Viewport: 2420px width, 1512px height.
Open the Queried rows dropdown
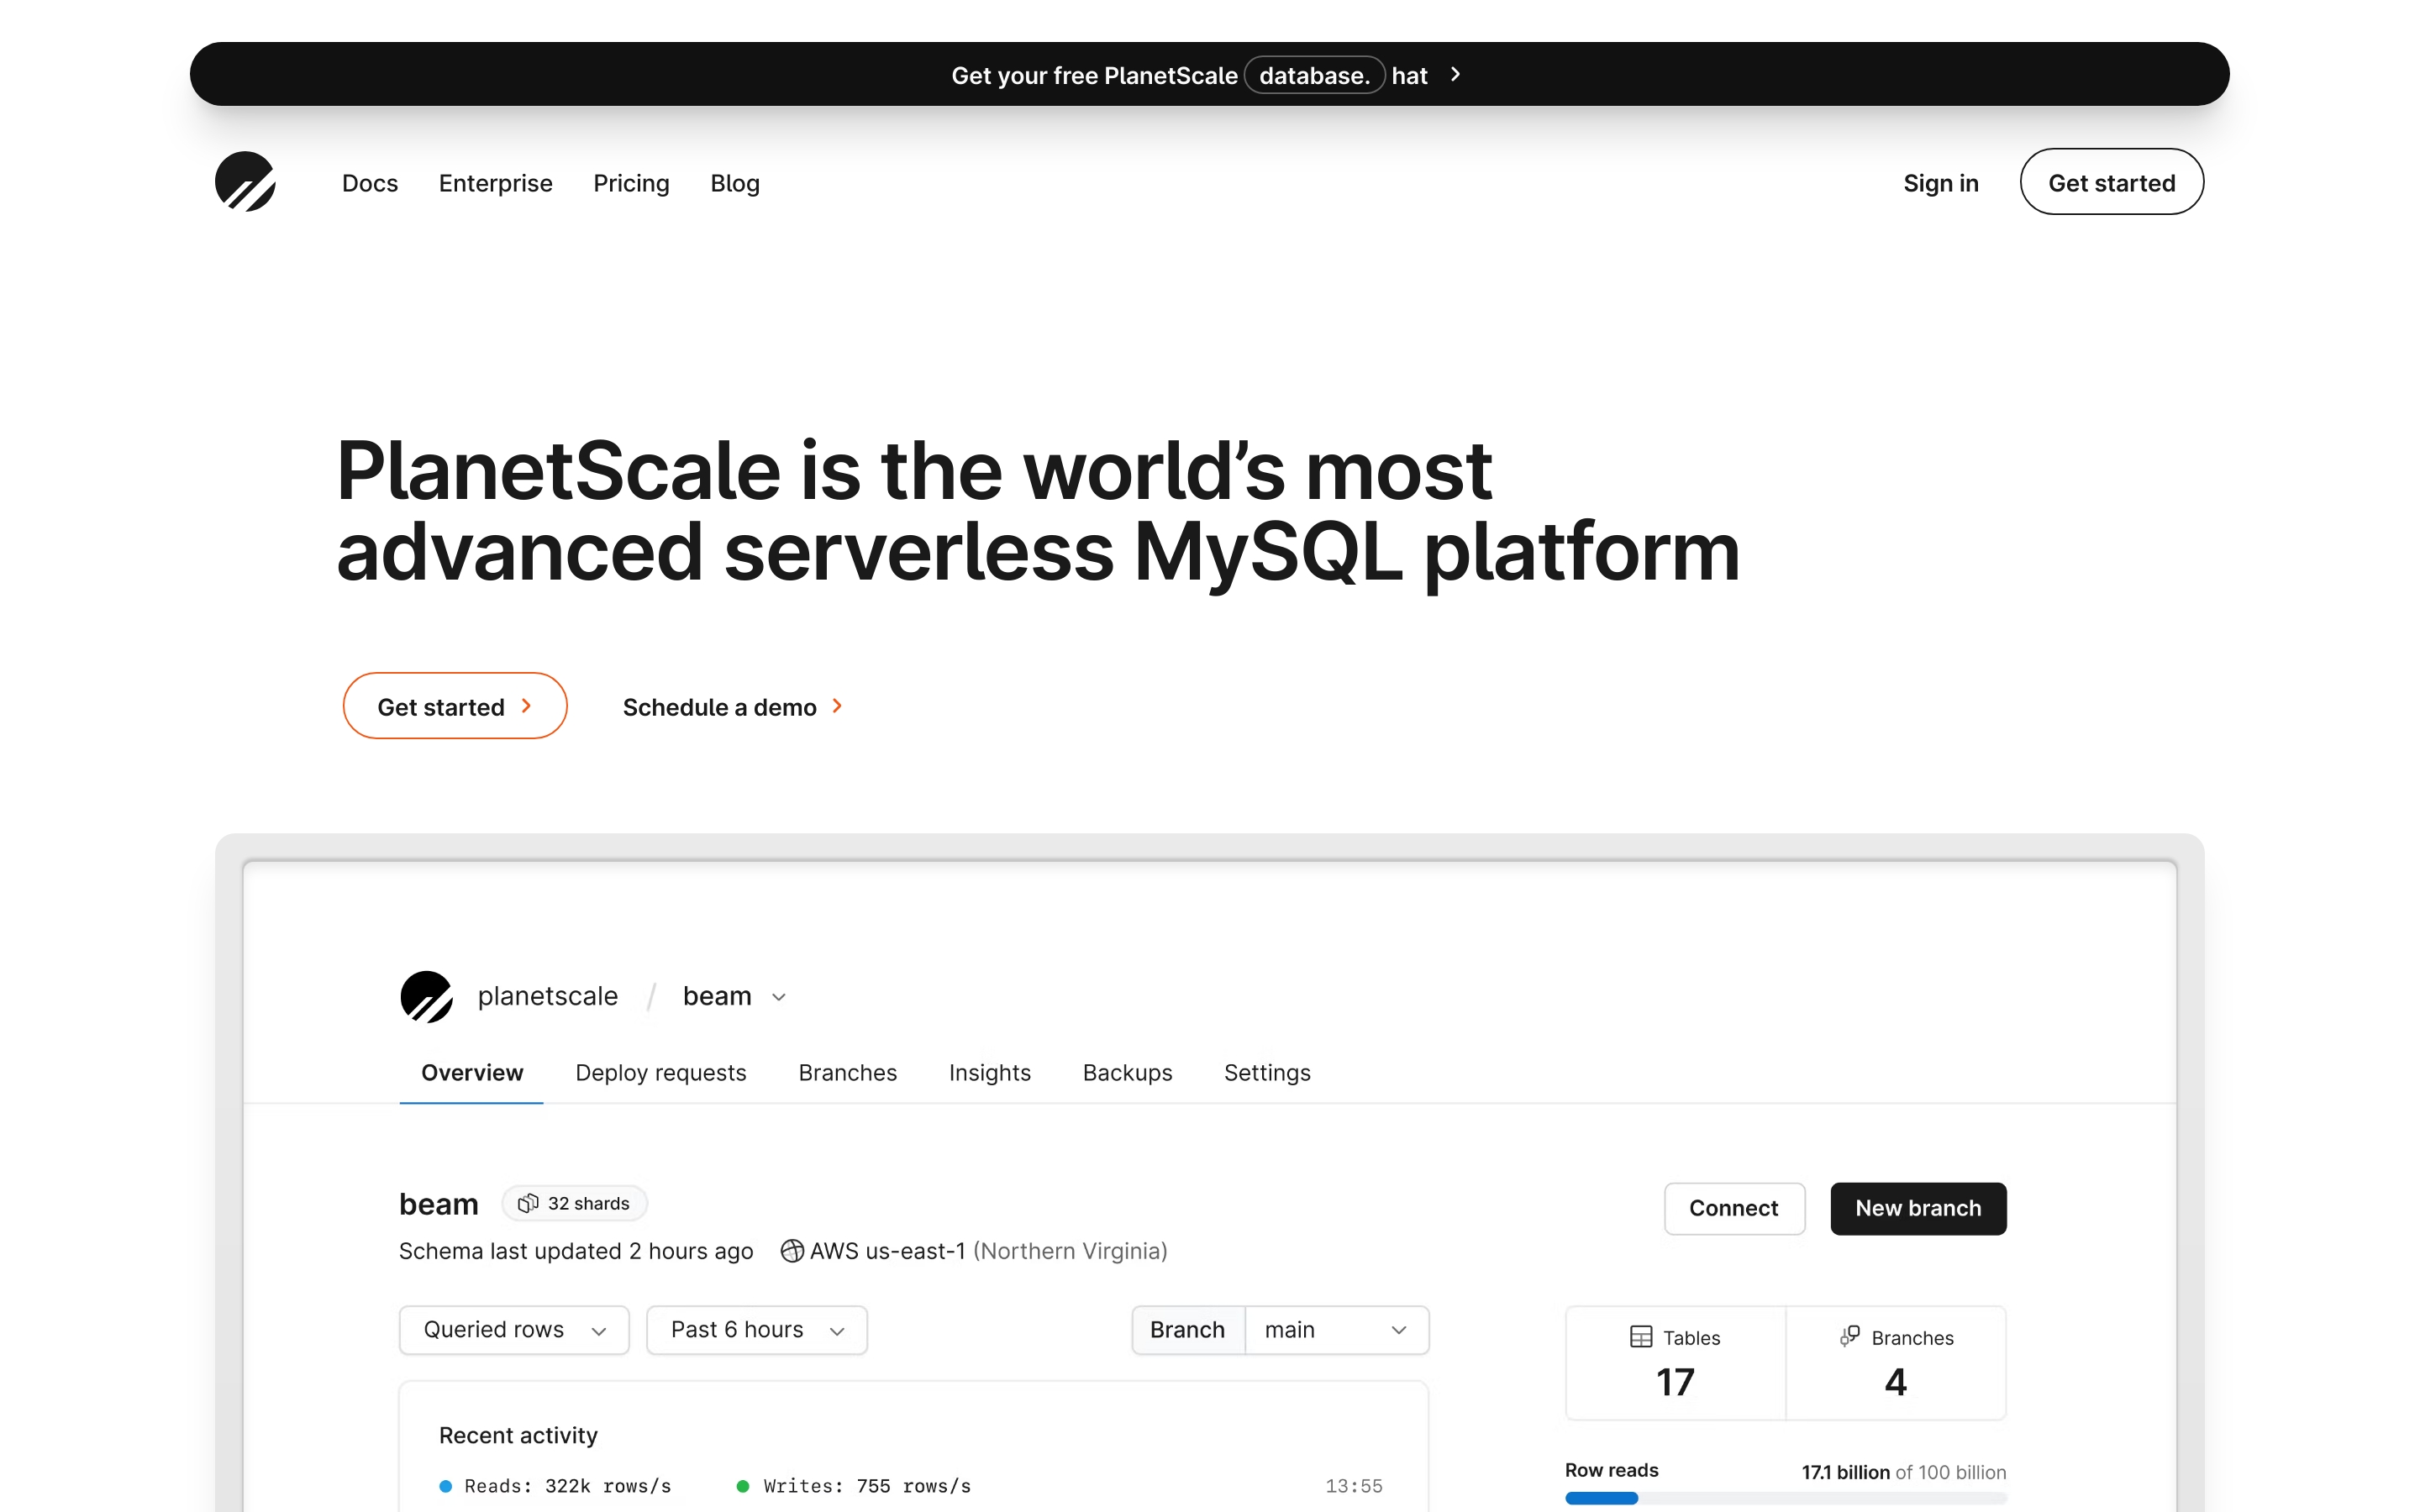[514, 1330]
